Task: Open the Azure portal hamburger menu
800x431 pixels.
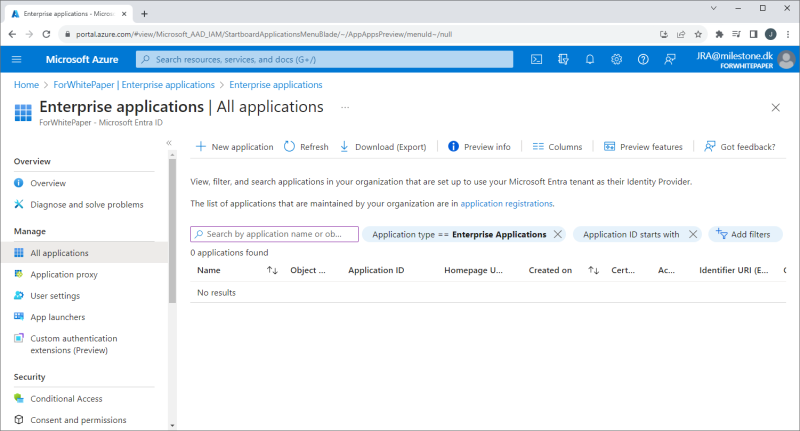Action: click(x=17, y=59)
